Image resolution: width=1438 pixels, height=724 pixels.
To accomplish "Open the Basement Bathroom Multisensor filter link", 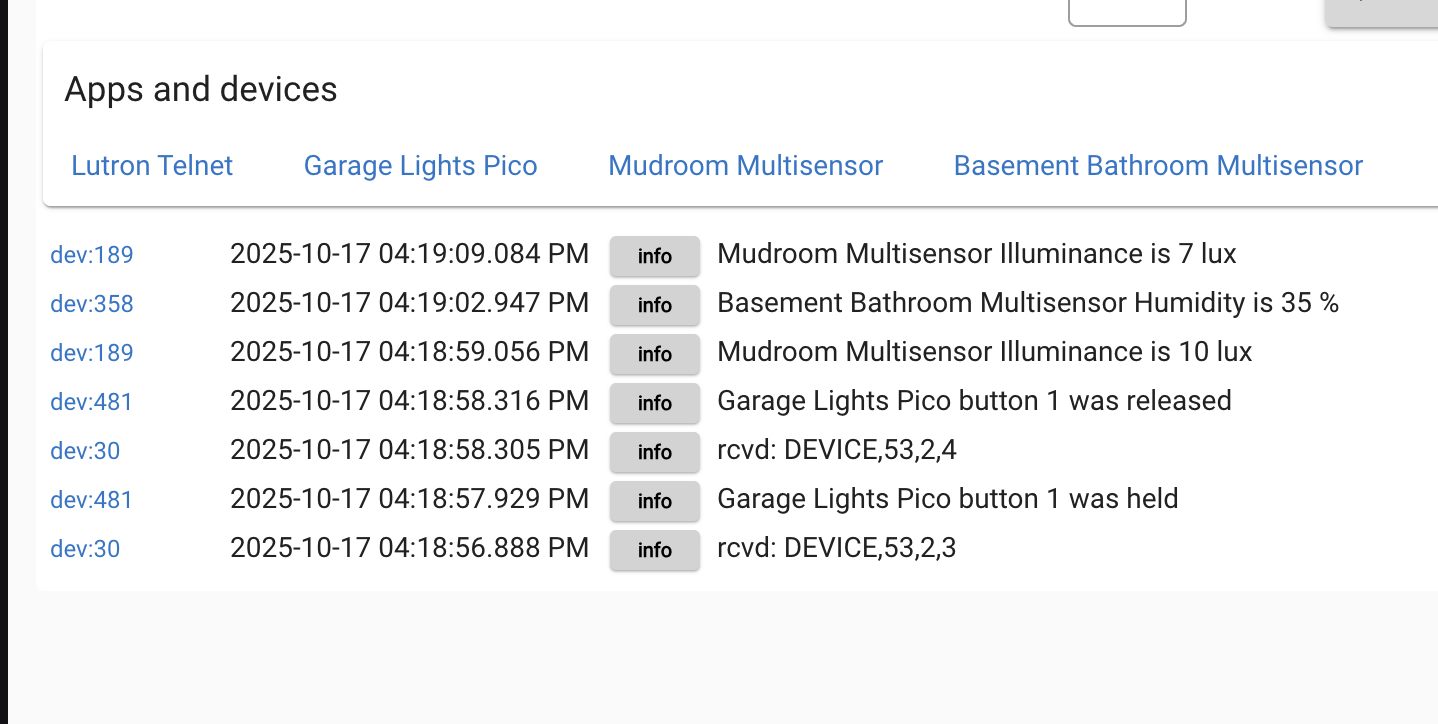I will point(1158,166).
